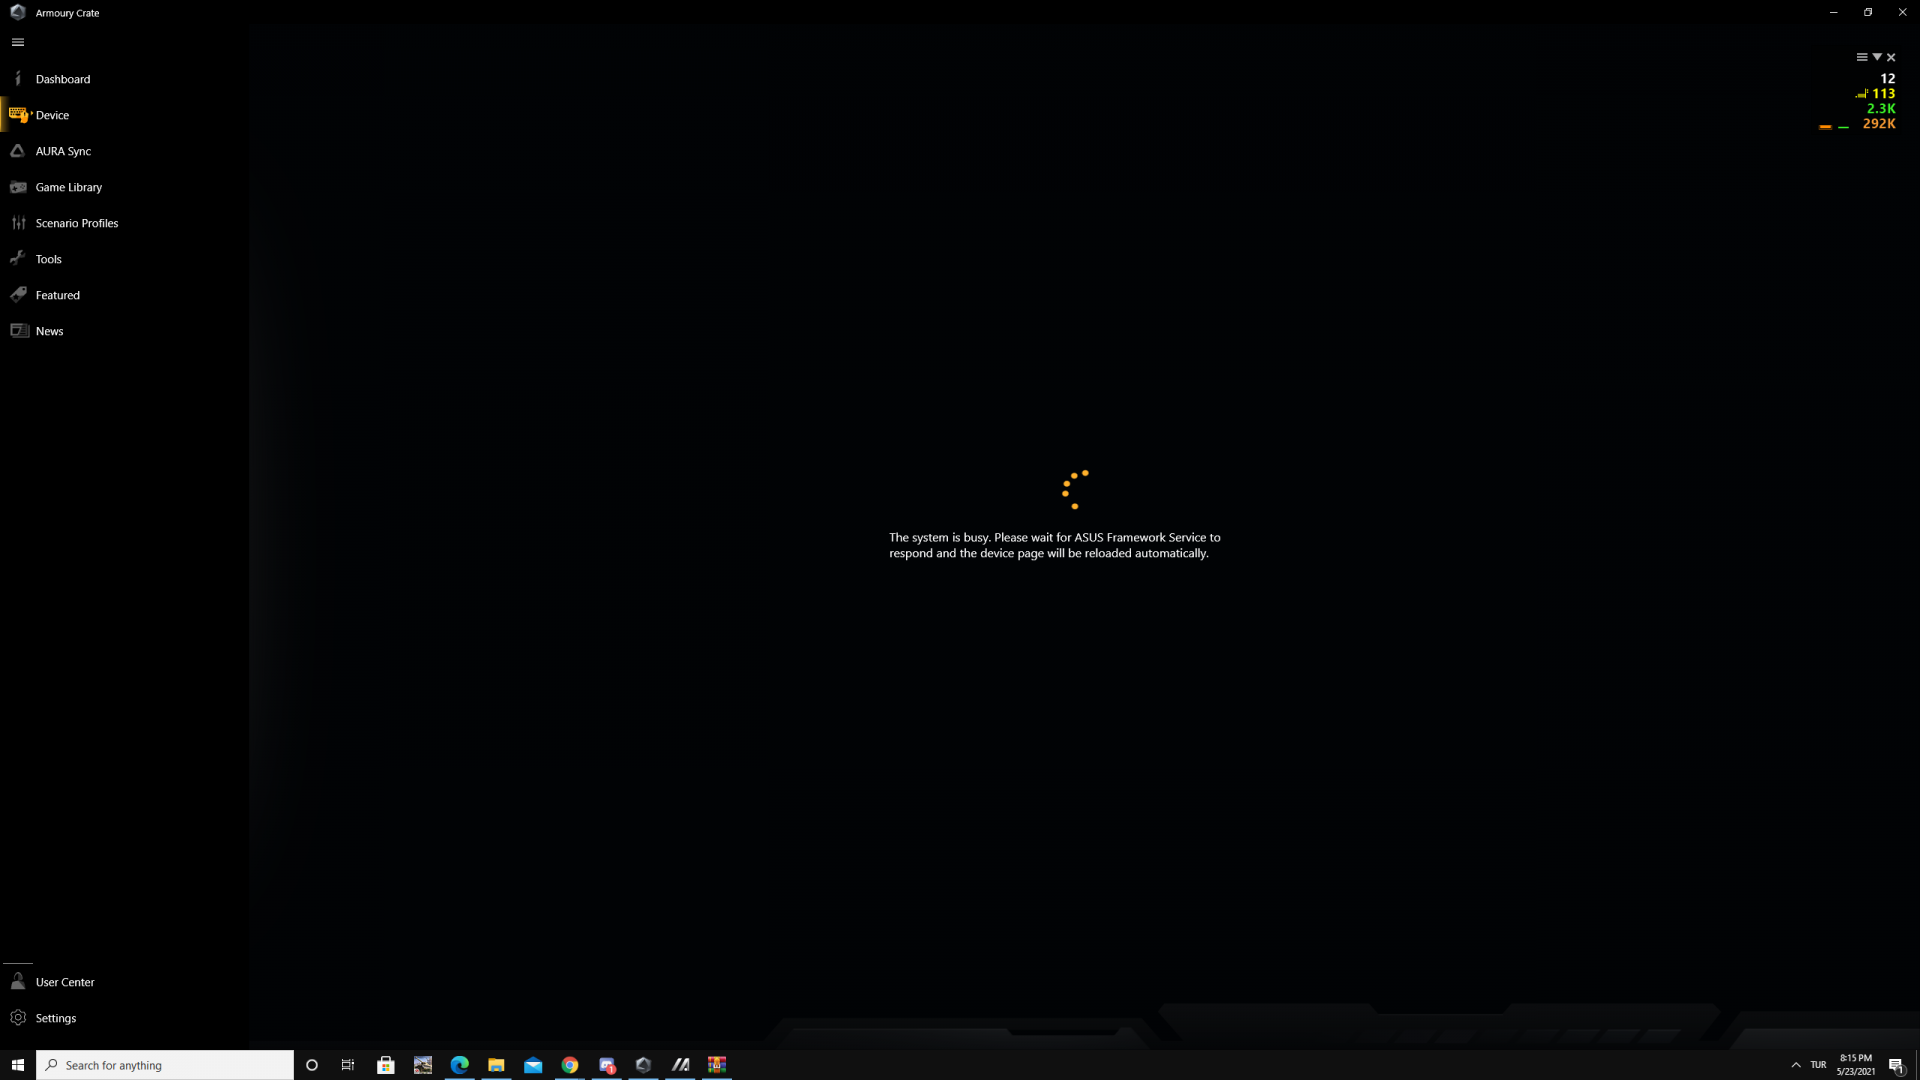Image resolution: width=1920 pixels, height=1080 pixels.
Task: Open User Center profile
Action: (x=64, y=982)
